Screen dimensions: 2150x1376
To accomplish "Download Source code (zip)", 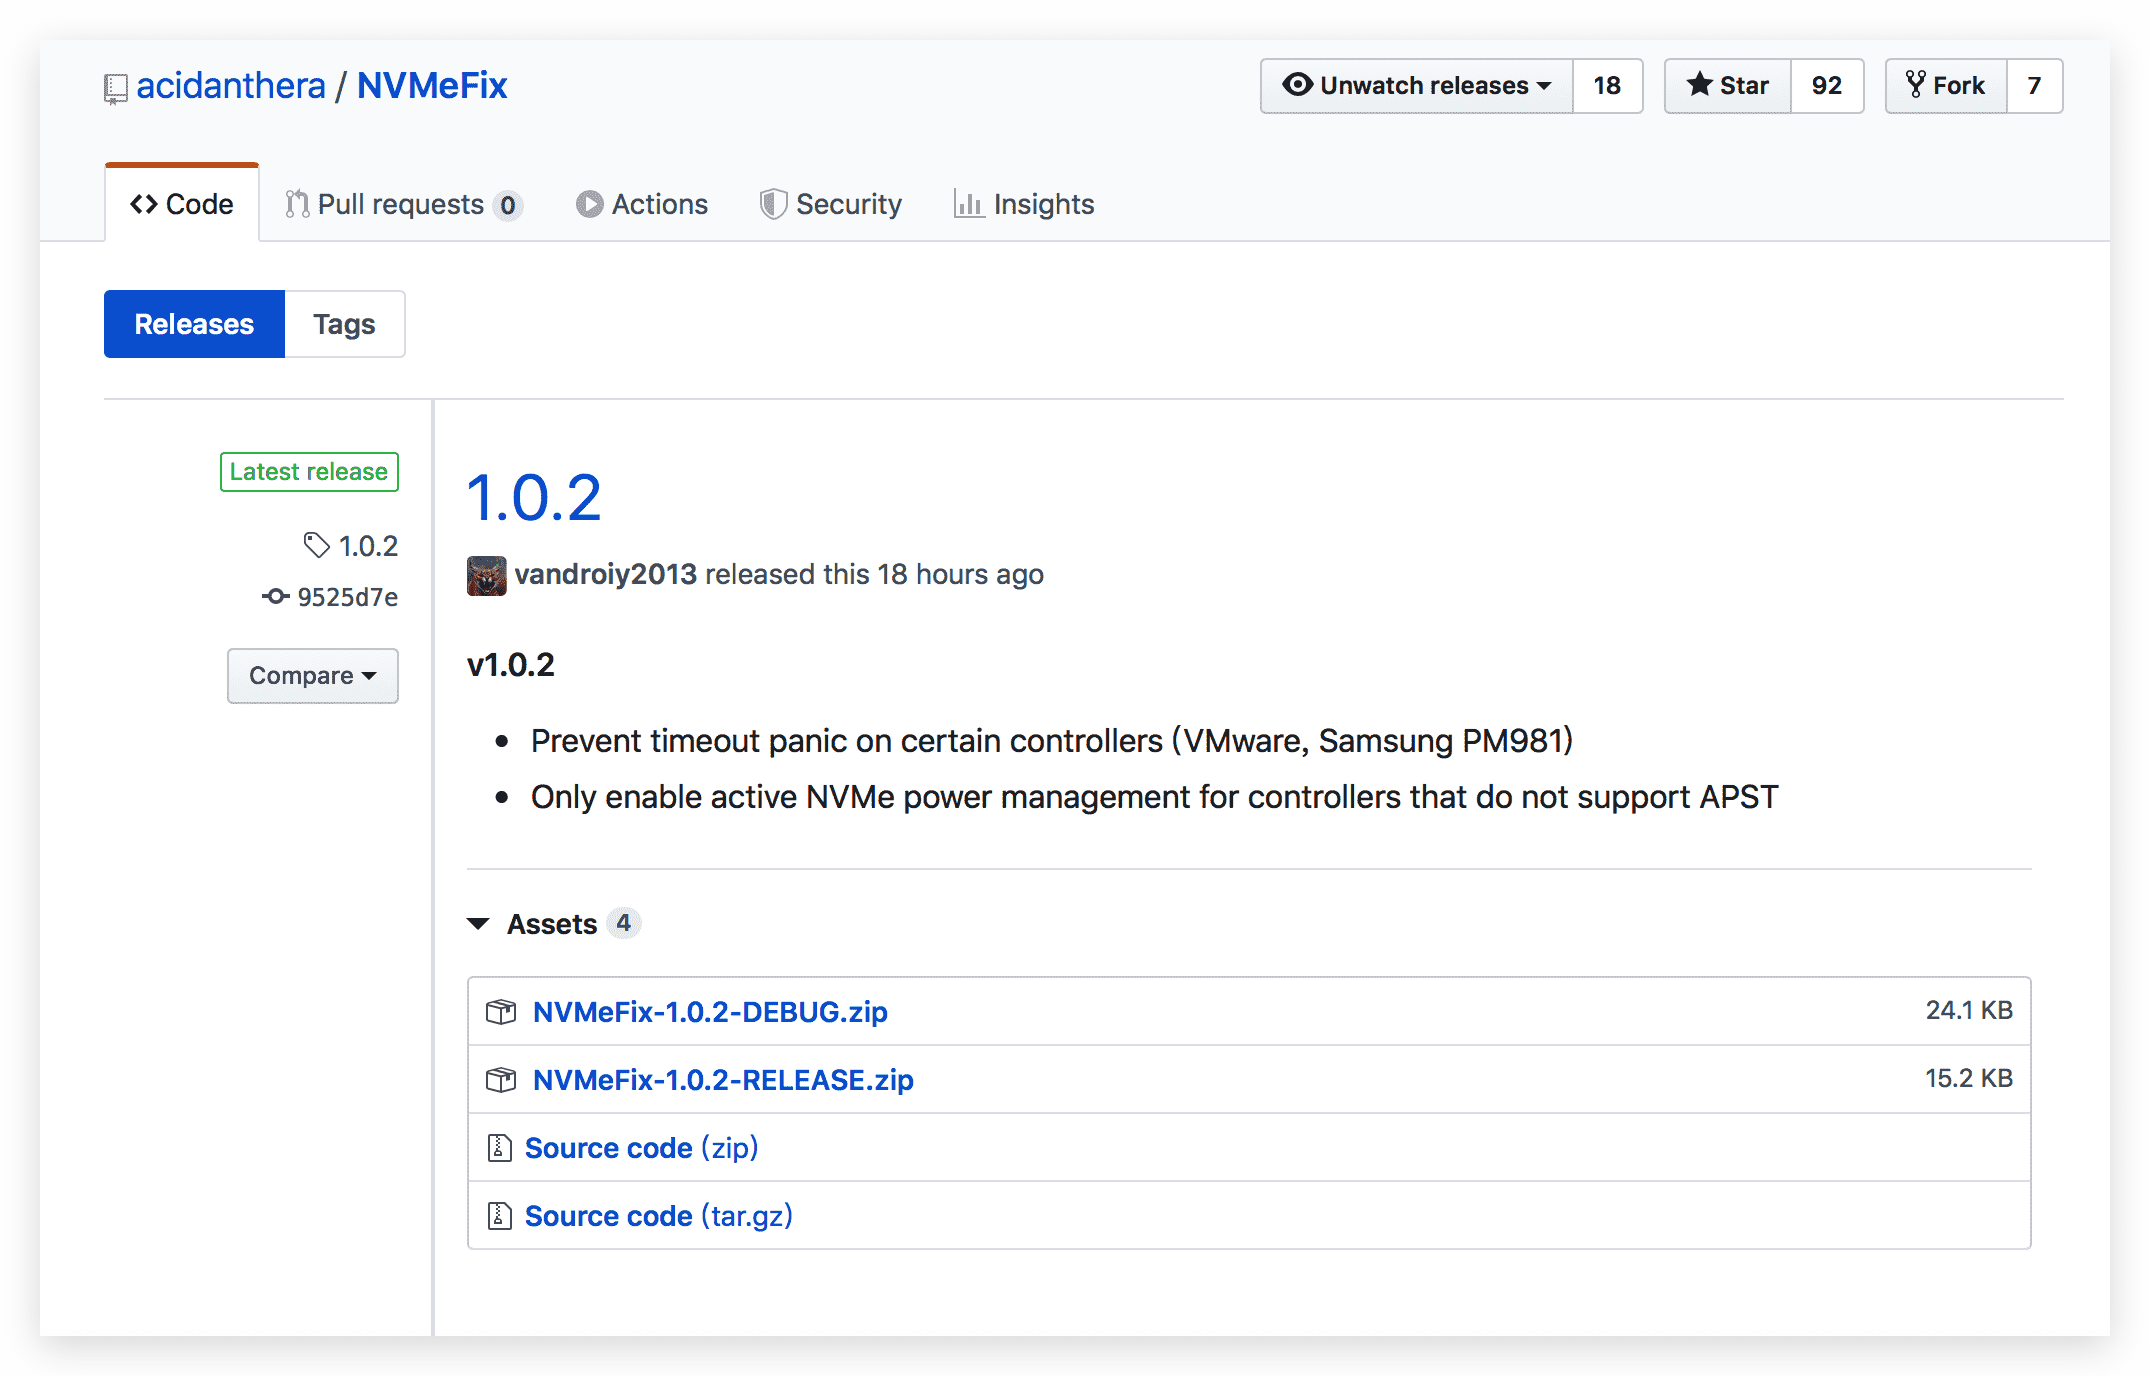I will tap(642, 1148).
